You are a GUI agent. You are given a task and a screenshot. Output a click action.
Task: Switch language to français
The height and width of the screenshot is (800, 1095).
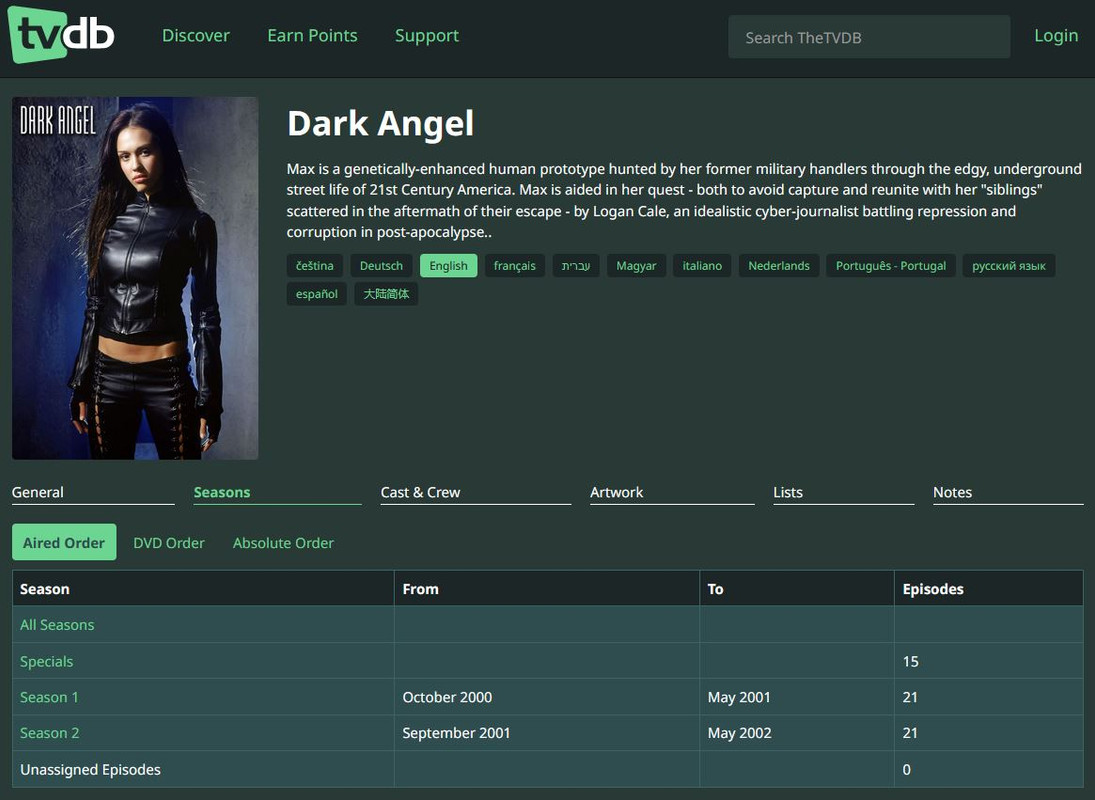(515, 266)
